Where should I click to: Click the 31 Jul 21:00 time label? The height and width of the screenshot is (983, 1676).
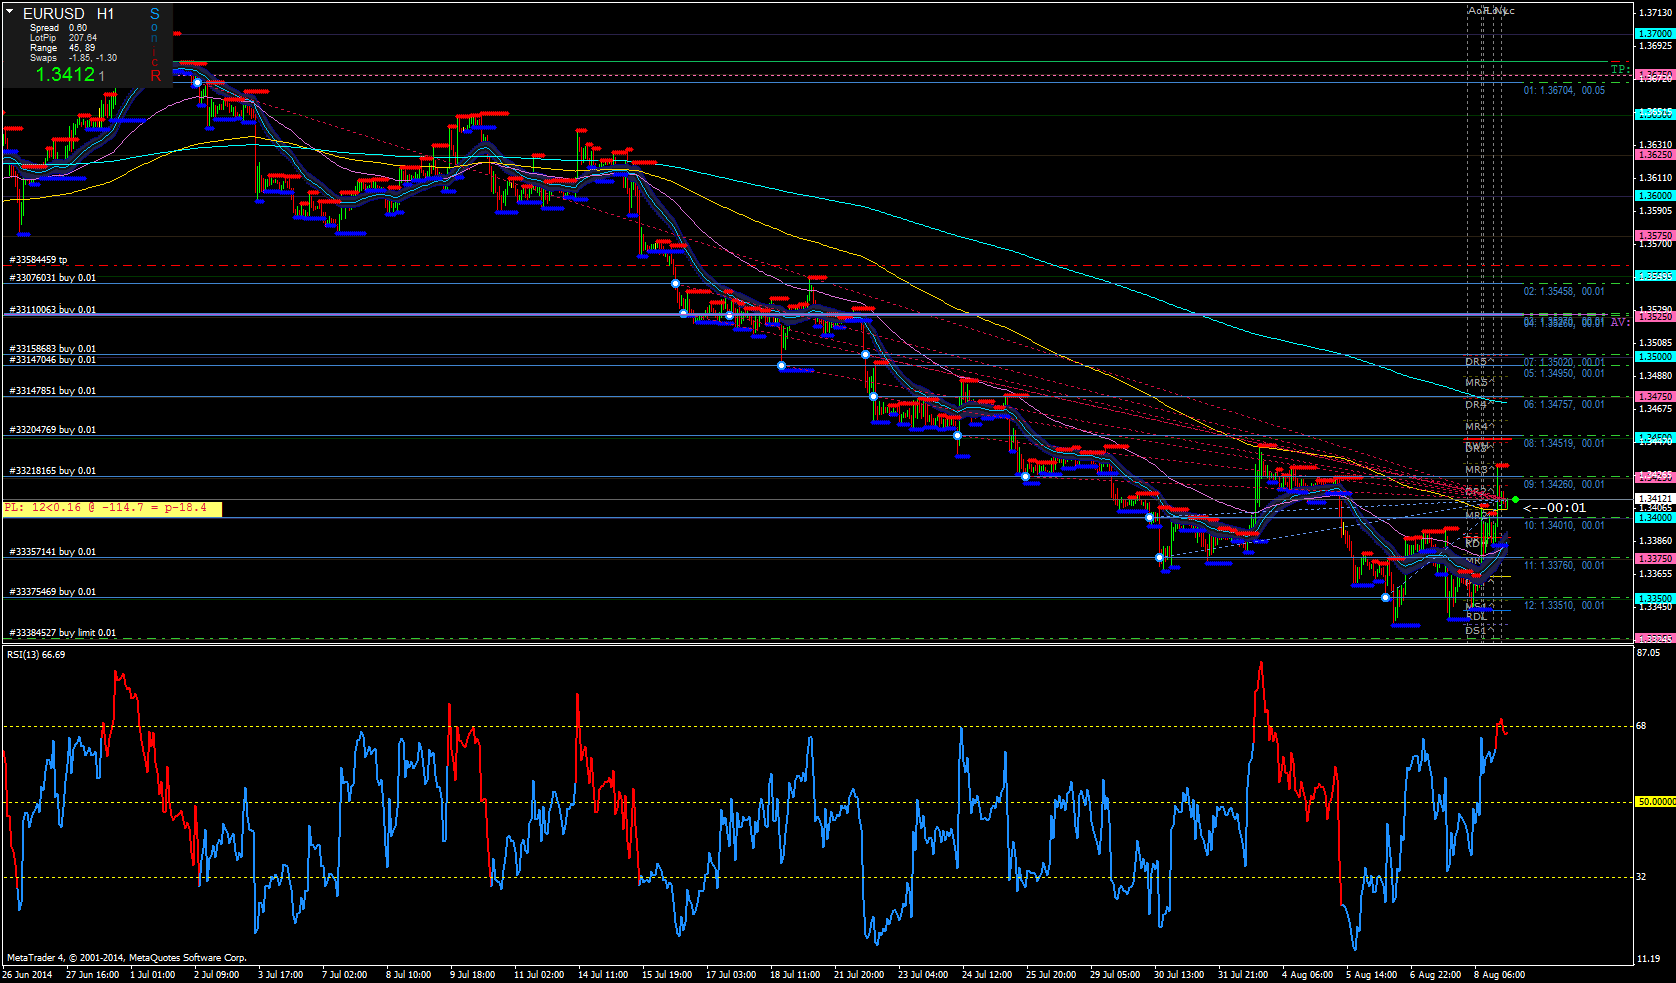click(x=1243, y=975)
